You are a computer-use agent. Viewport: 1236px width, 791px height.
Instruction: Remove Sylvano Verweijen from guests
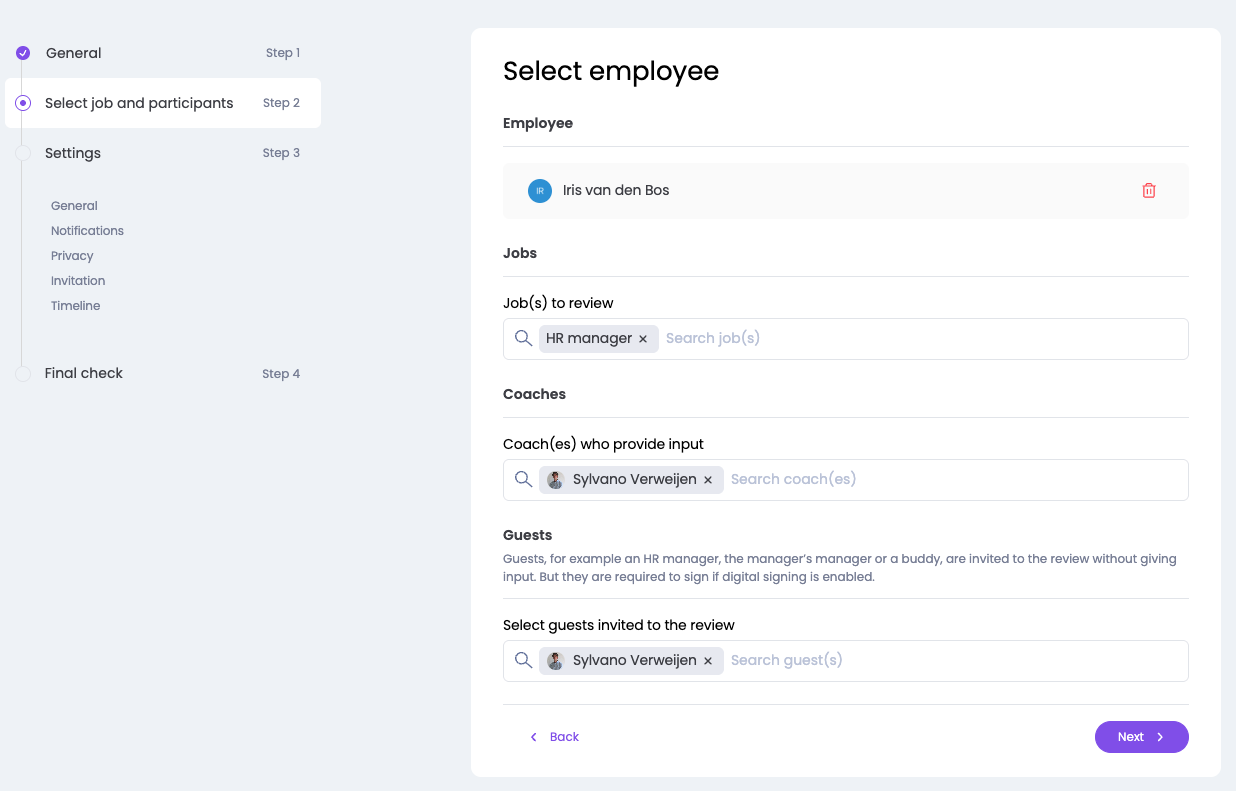[708, 661]
